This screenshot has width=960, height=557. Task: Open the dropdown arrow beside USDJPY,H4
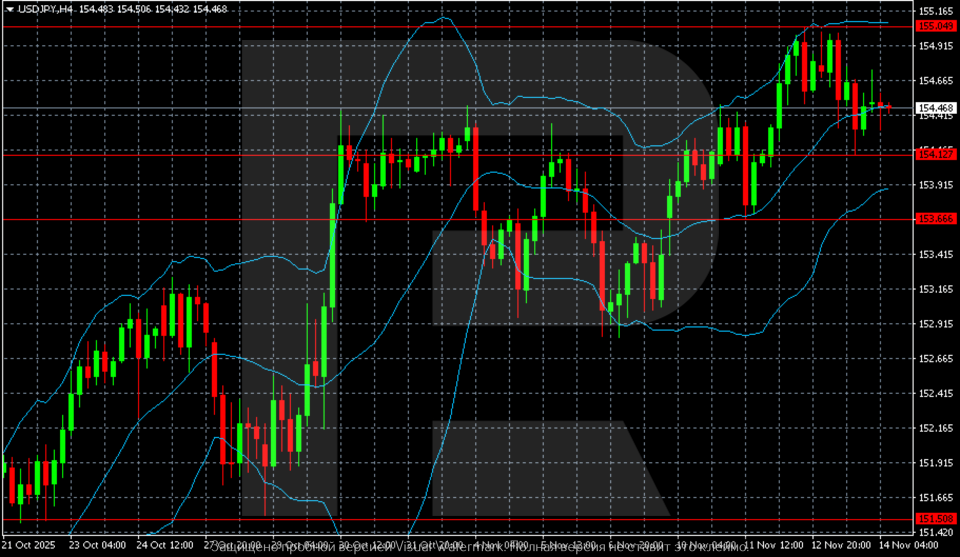pyautogui.click(x=10, y=9)
